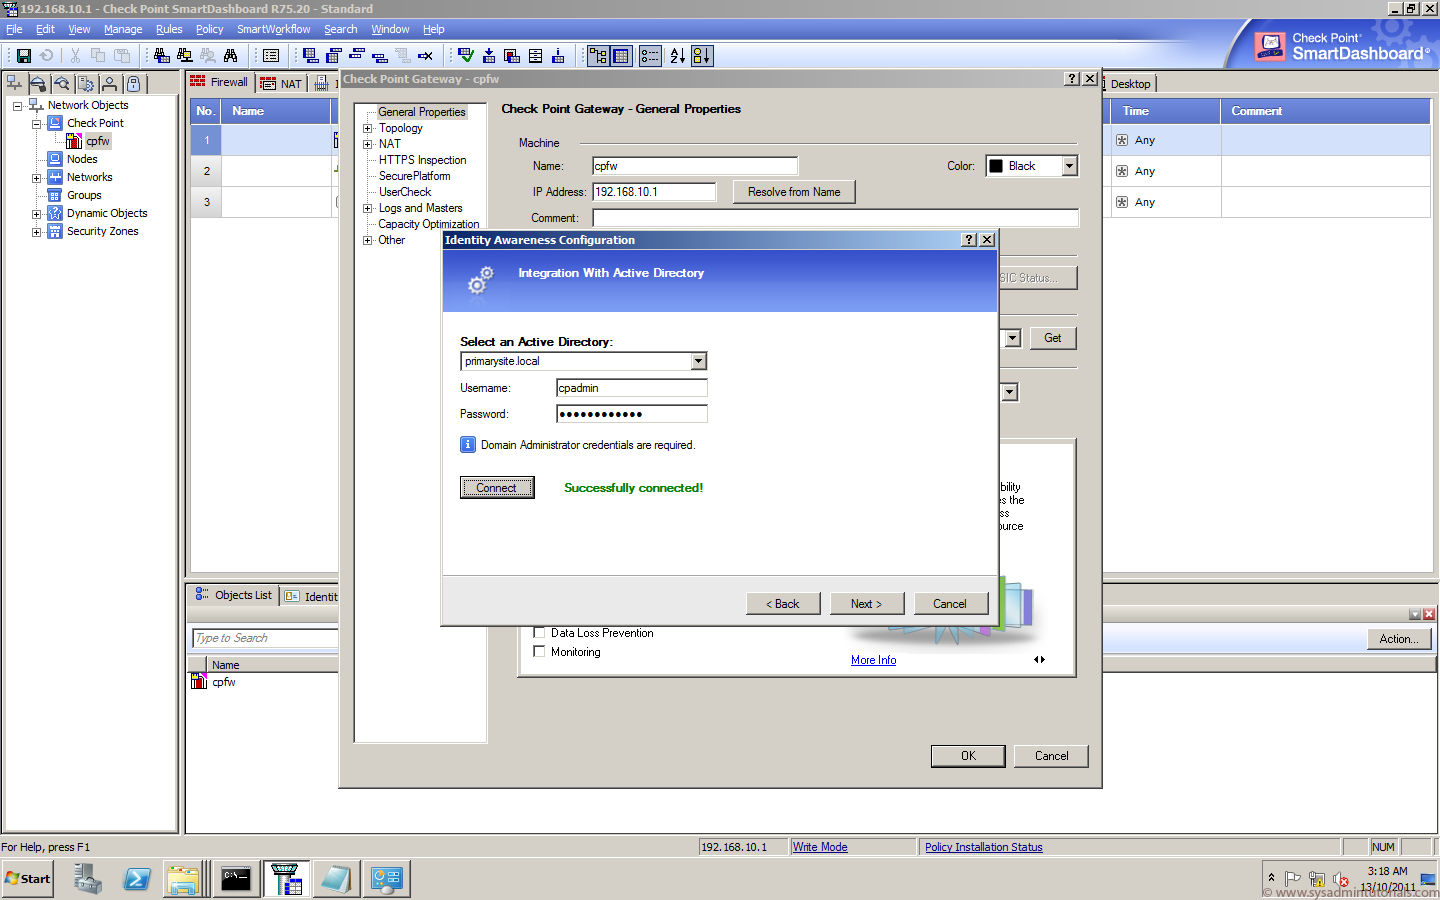The width and height of the screenshot is (1440, 900).
Task: Click the binoculars Find icon in toolbar
Action: 231,56
